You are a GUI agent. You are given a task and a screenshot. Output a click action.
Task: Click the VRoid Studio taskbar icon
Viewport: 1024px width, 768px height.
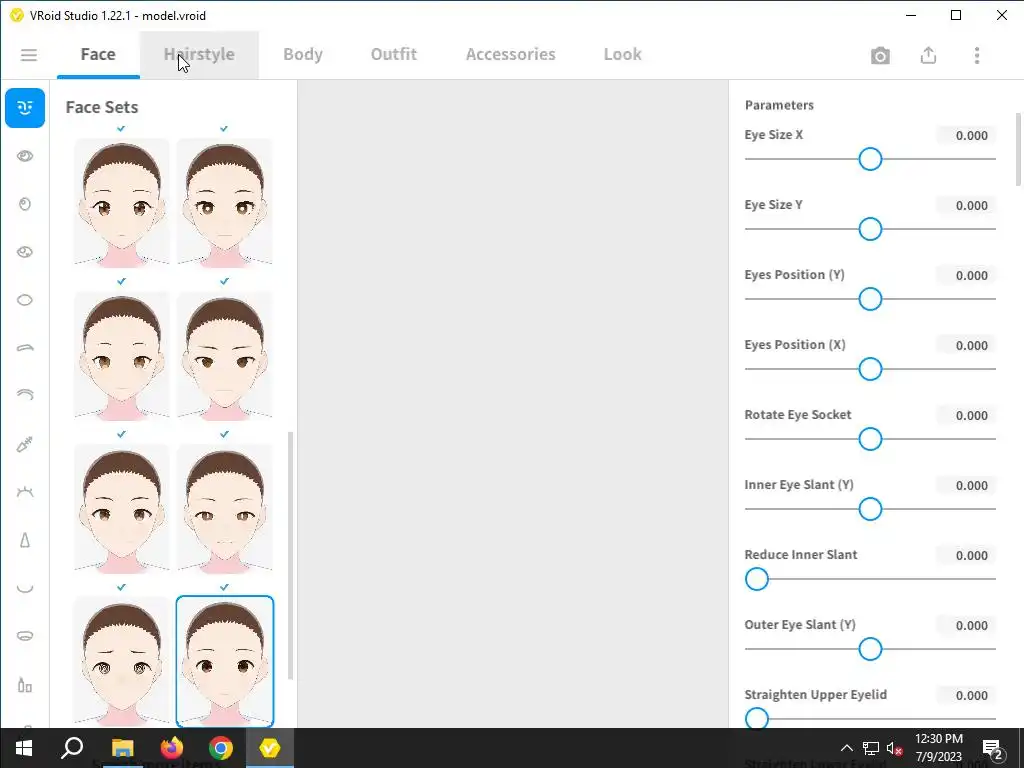(x=270, y=748)
